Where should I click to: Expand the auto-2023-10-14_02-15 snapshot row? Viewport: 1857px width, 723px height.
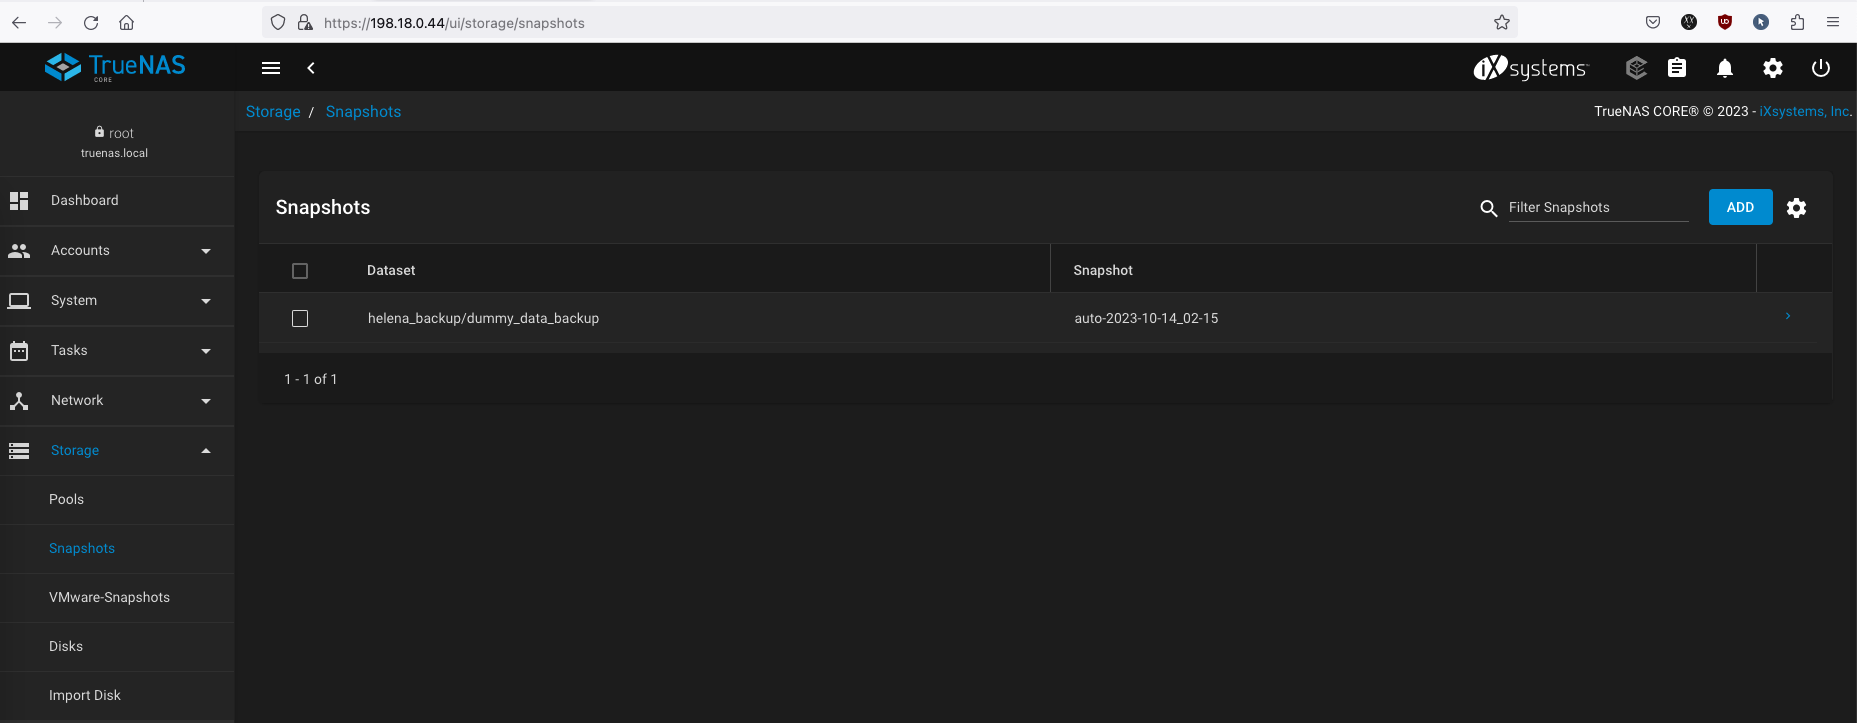point(1788,317)
